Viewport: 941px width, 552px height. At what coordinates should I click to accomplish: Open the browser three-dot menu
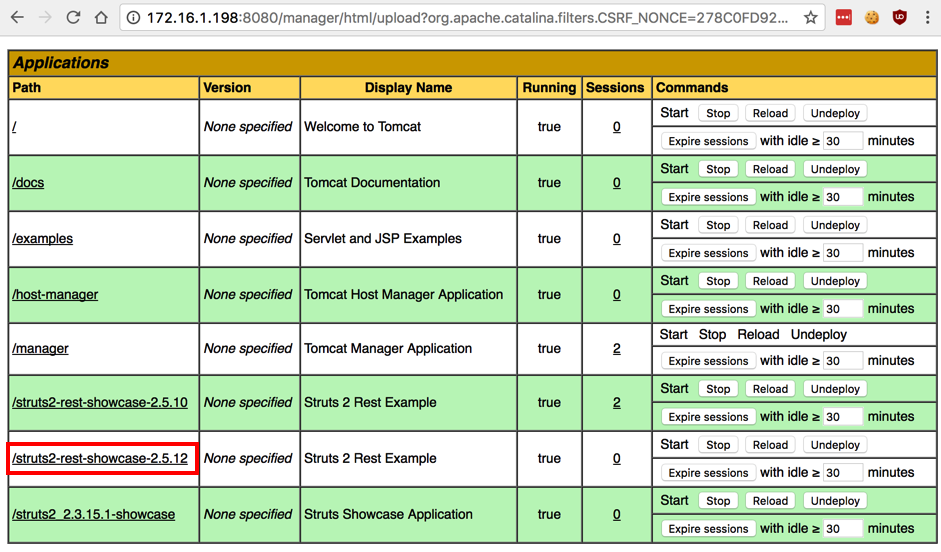click(x=928, y=18)
